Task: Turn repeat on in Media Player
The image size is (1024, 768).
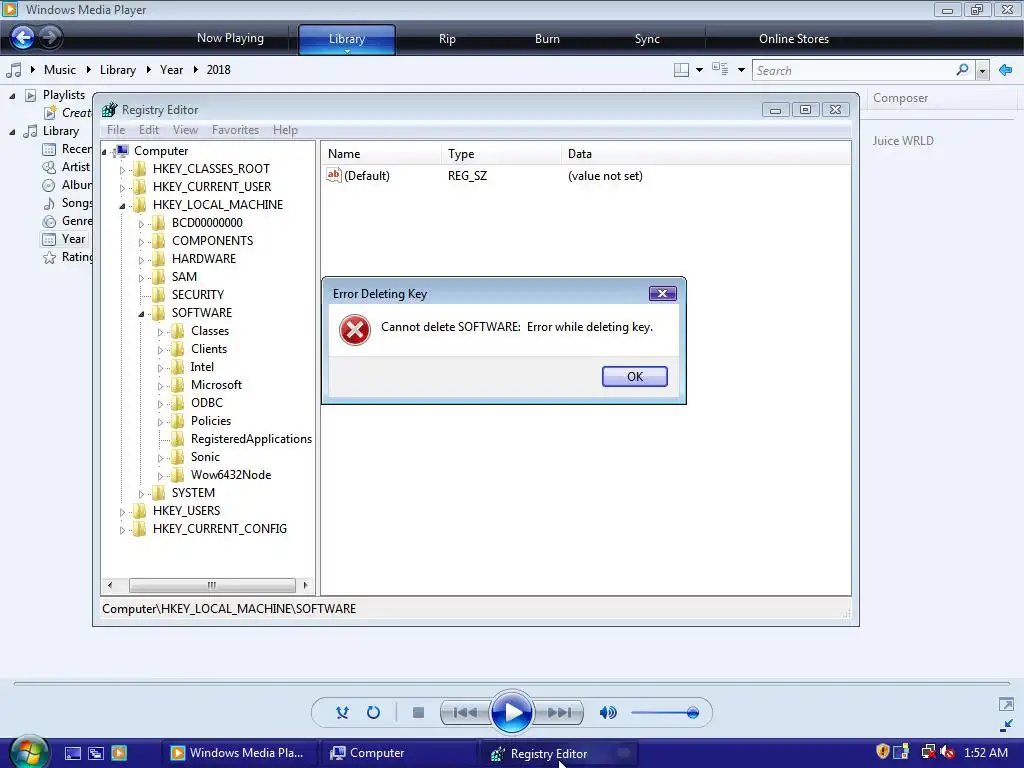Action: tap(373, 712)
